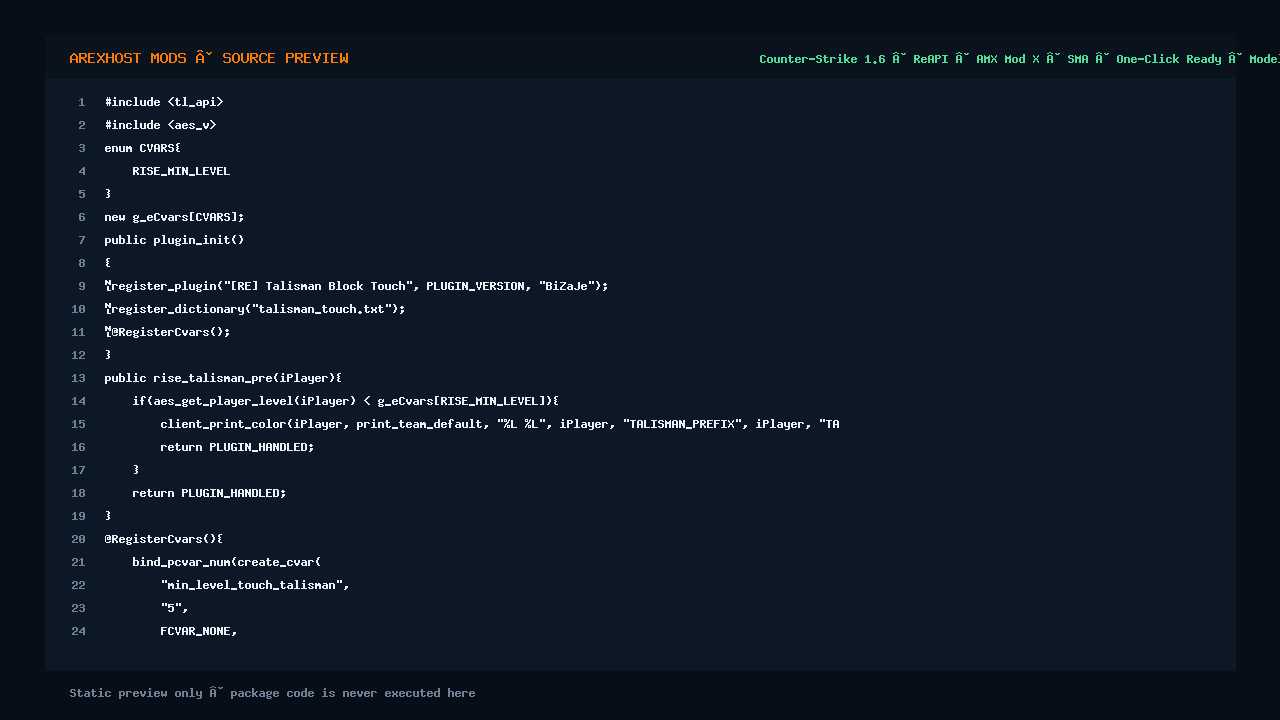Click the RISE_MIN_LEVEL enum member on line 4

[x=181, y=171]
